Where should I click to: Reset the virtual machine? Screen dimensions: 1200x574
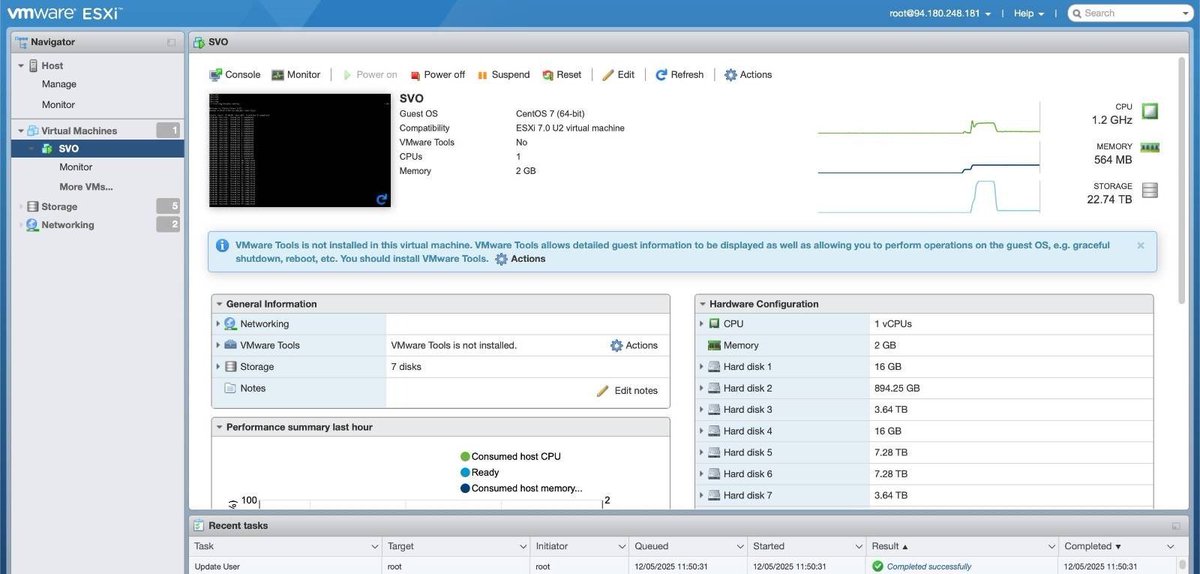(562, 75)
